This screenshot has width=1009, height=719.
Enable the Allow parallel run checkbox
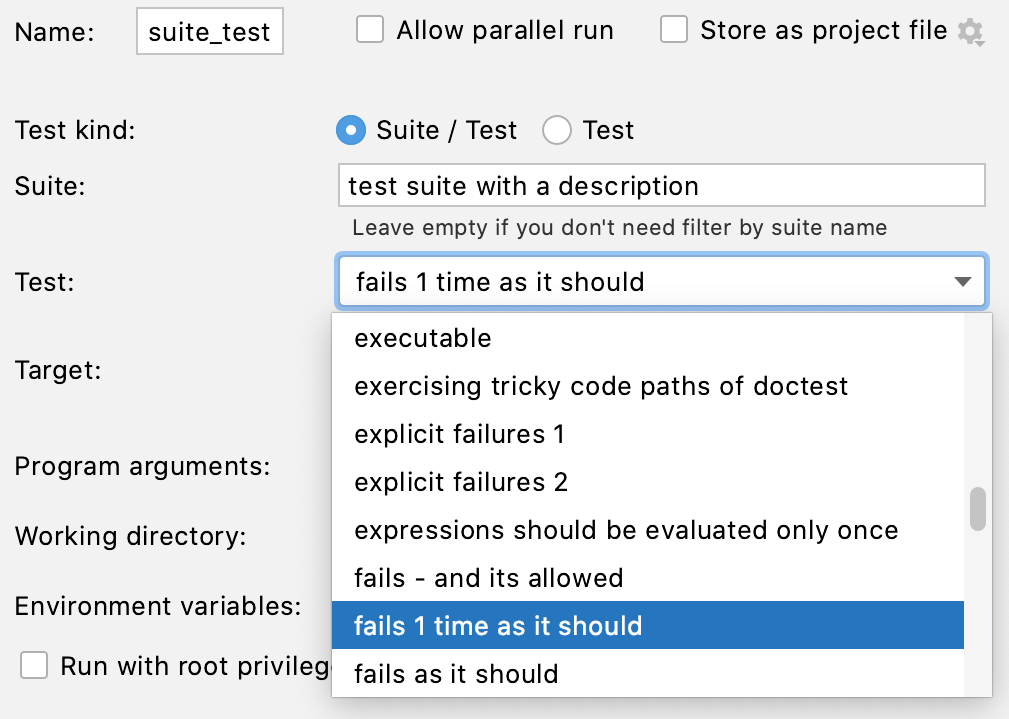pyautogui.click(x=370, y=30)
